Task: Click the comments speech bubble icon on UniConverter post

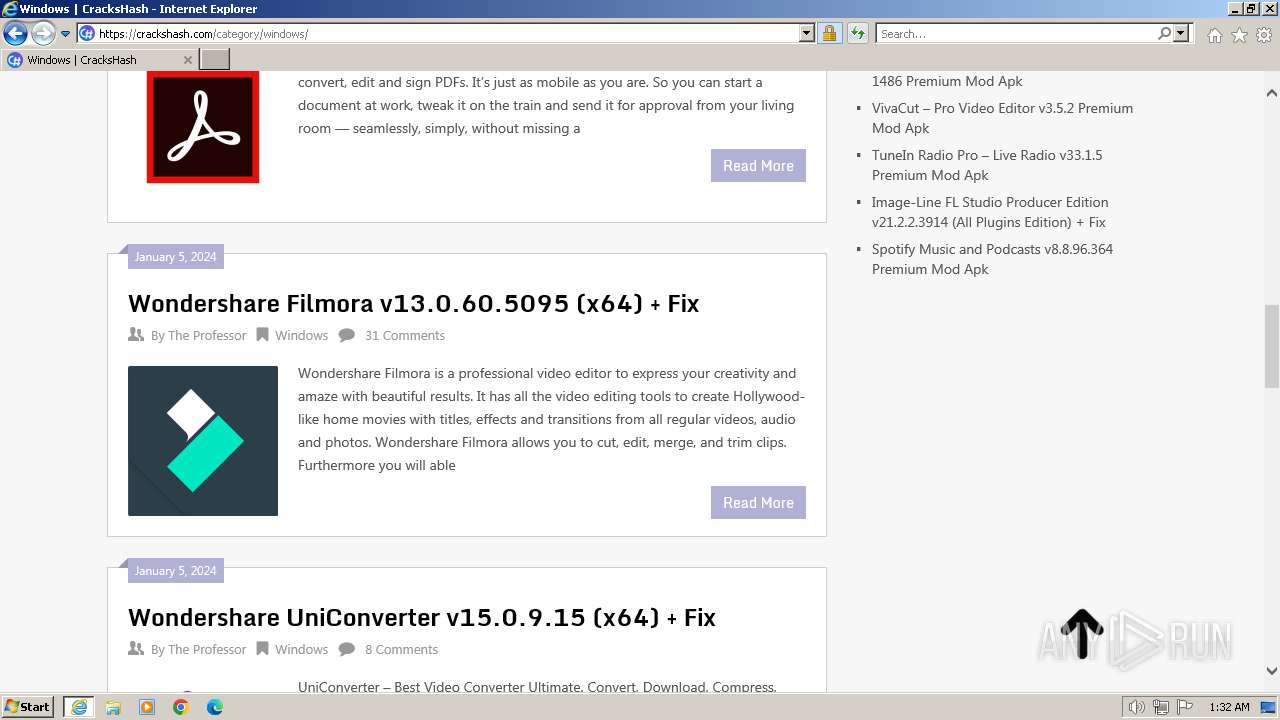Action: (347, 649)
